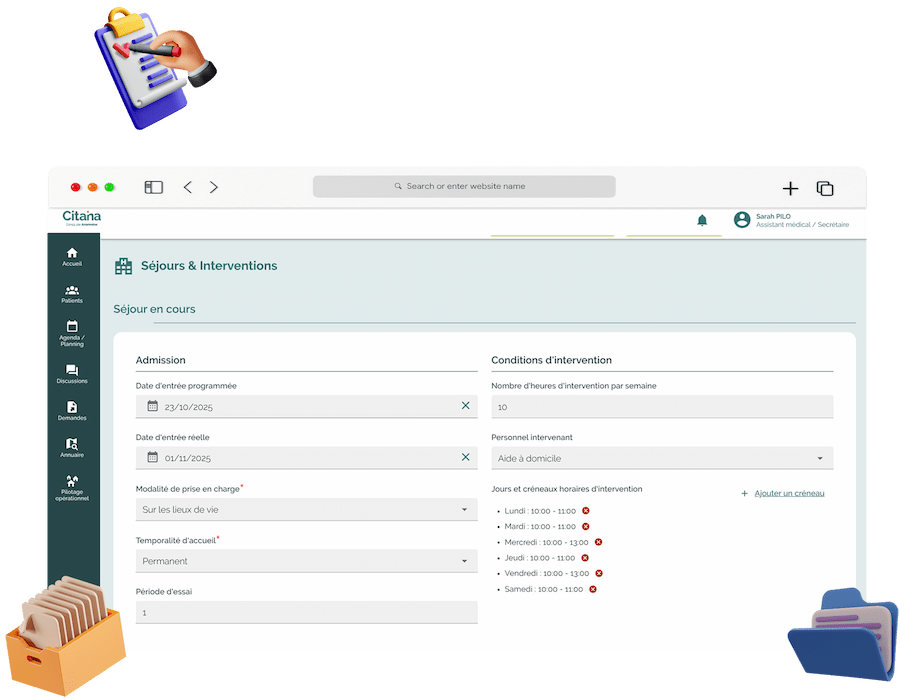Expand the Modalité de prise en charge dropdown
Image resolution: width=921 pixels, height=700 pixels.
click(306, 510)
